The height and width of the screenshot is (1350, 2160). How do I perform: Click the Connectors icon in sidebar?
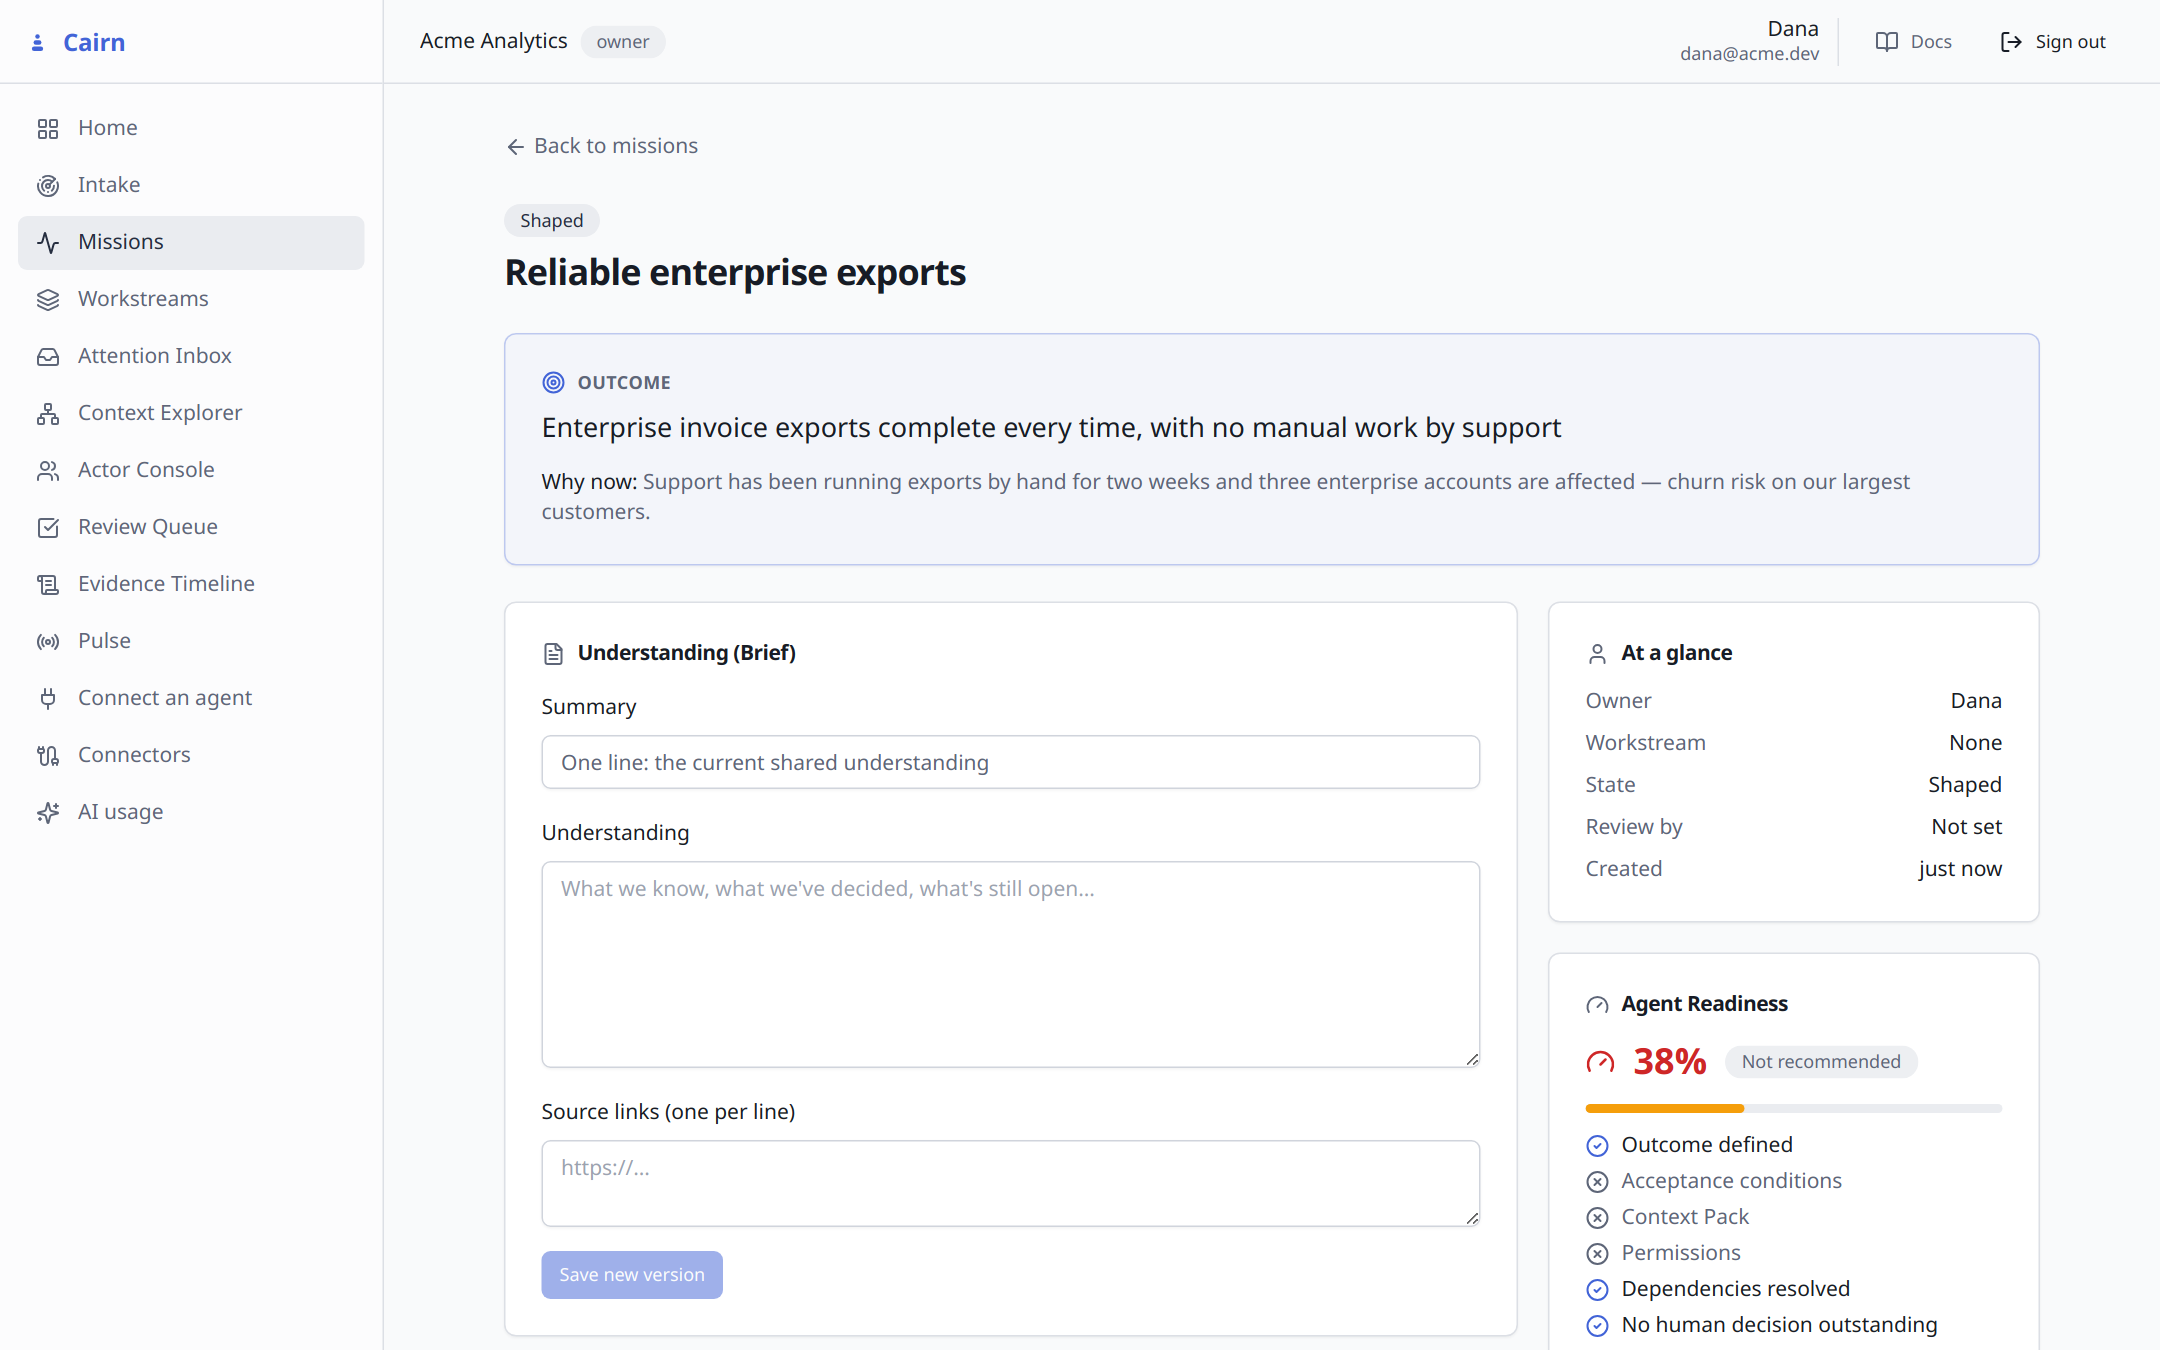(x=48, y=756)
